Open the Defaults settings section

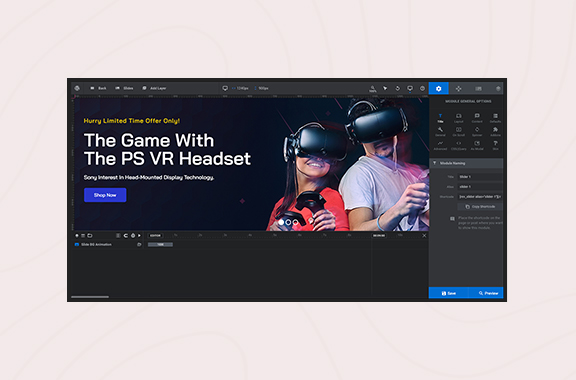(x=495, y=118)
